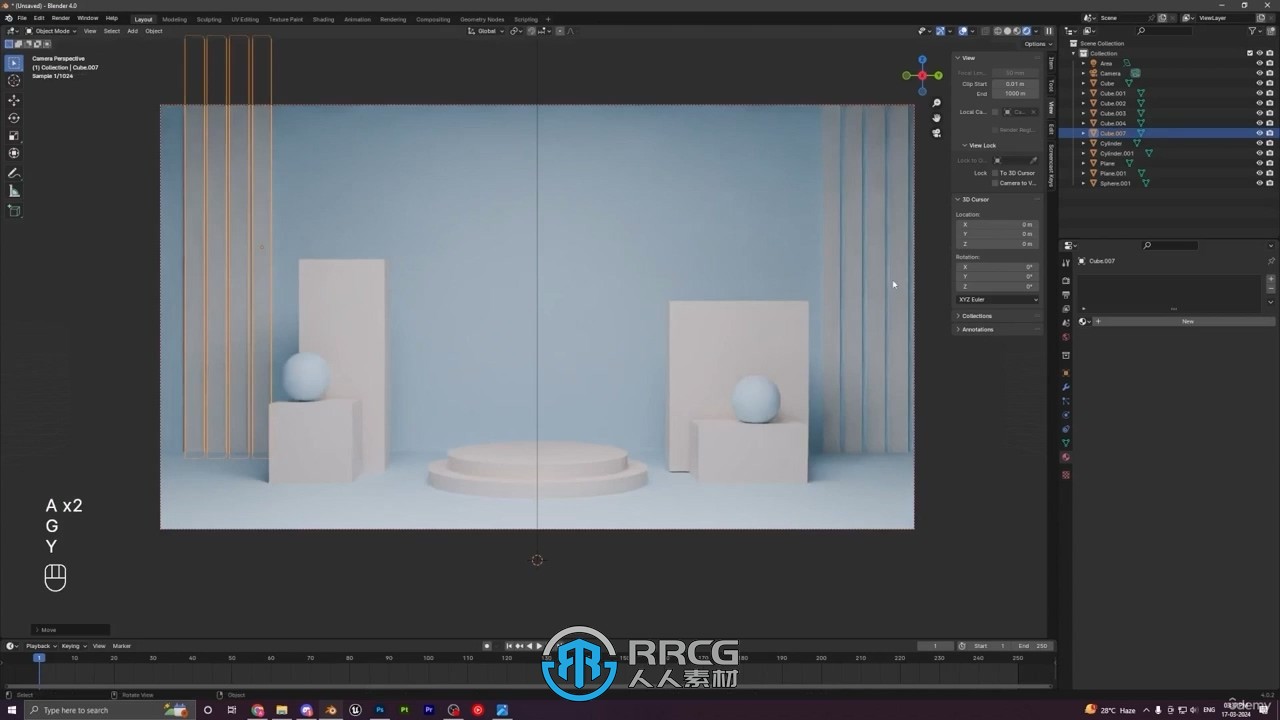Select the Move tool

pos(14,100)
